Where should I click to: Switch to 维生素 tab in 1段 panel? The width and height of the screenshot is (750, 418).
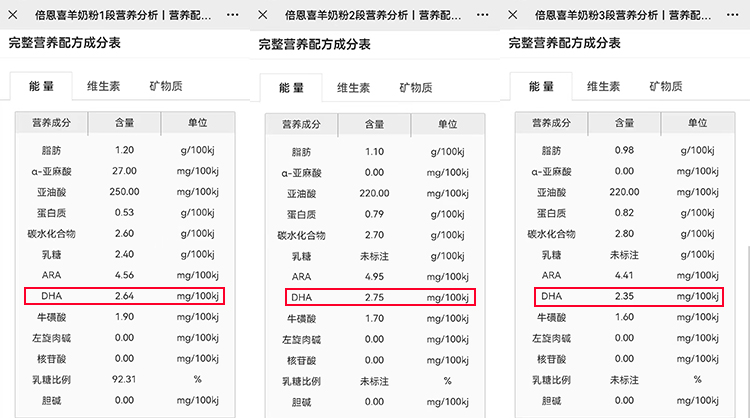point(103,86)
